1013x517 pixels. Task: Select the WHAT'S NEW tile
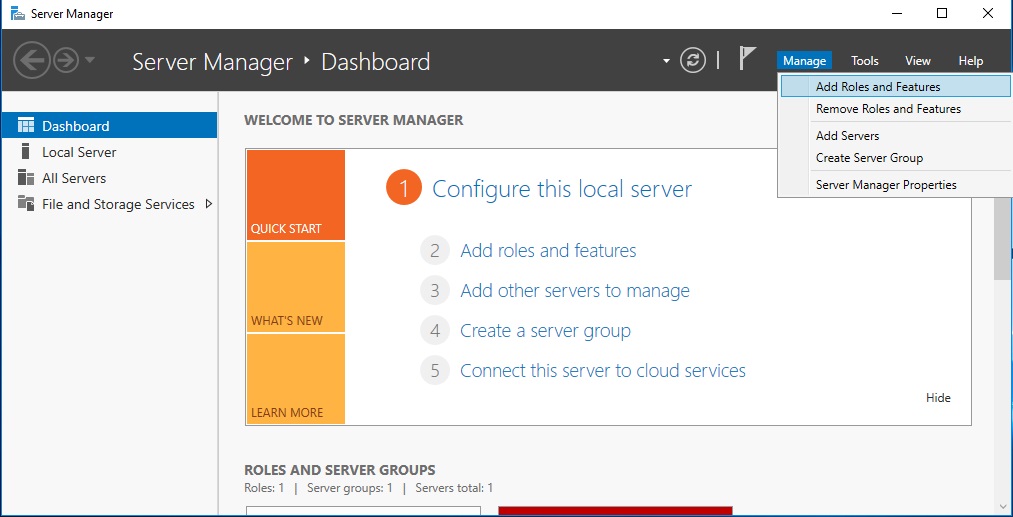[x=296, y=287]
